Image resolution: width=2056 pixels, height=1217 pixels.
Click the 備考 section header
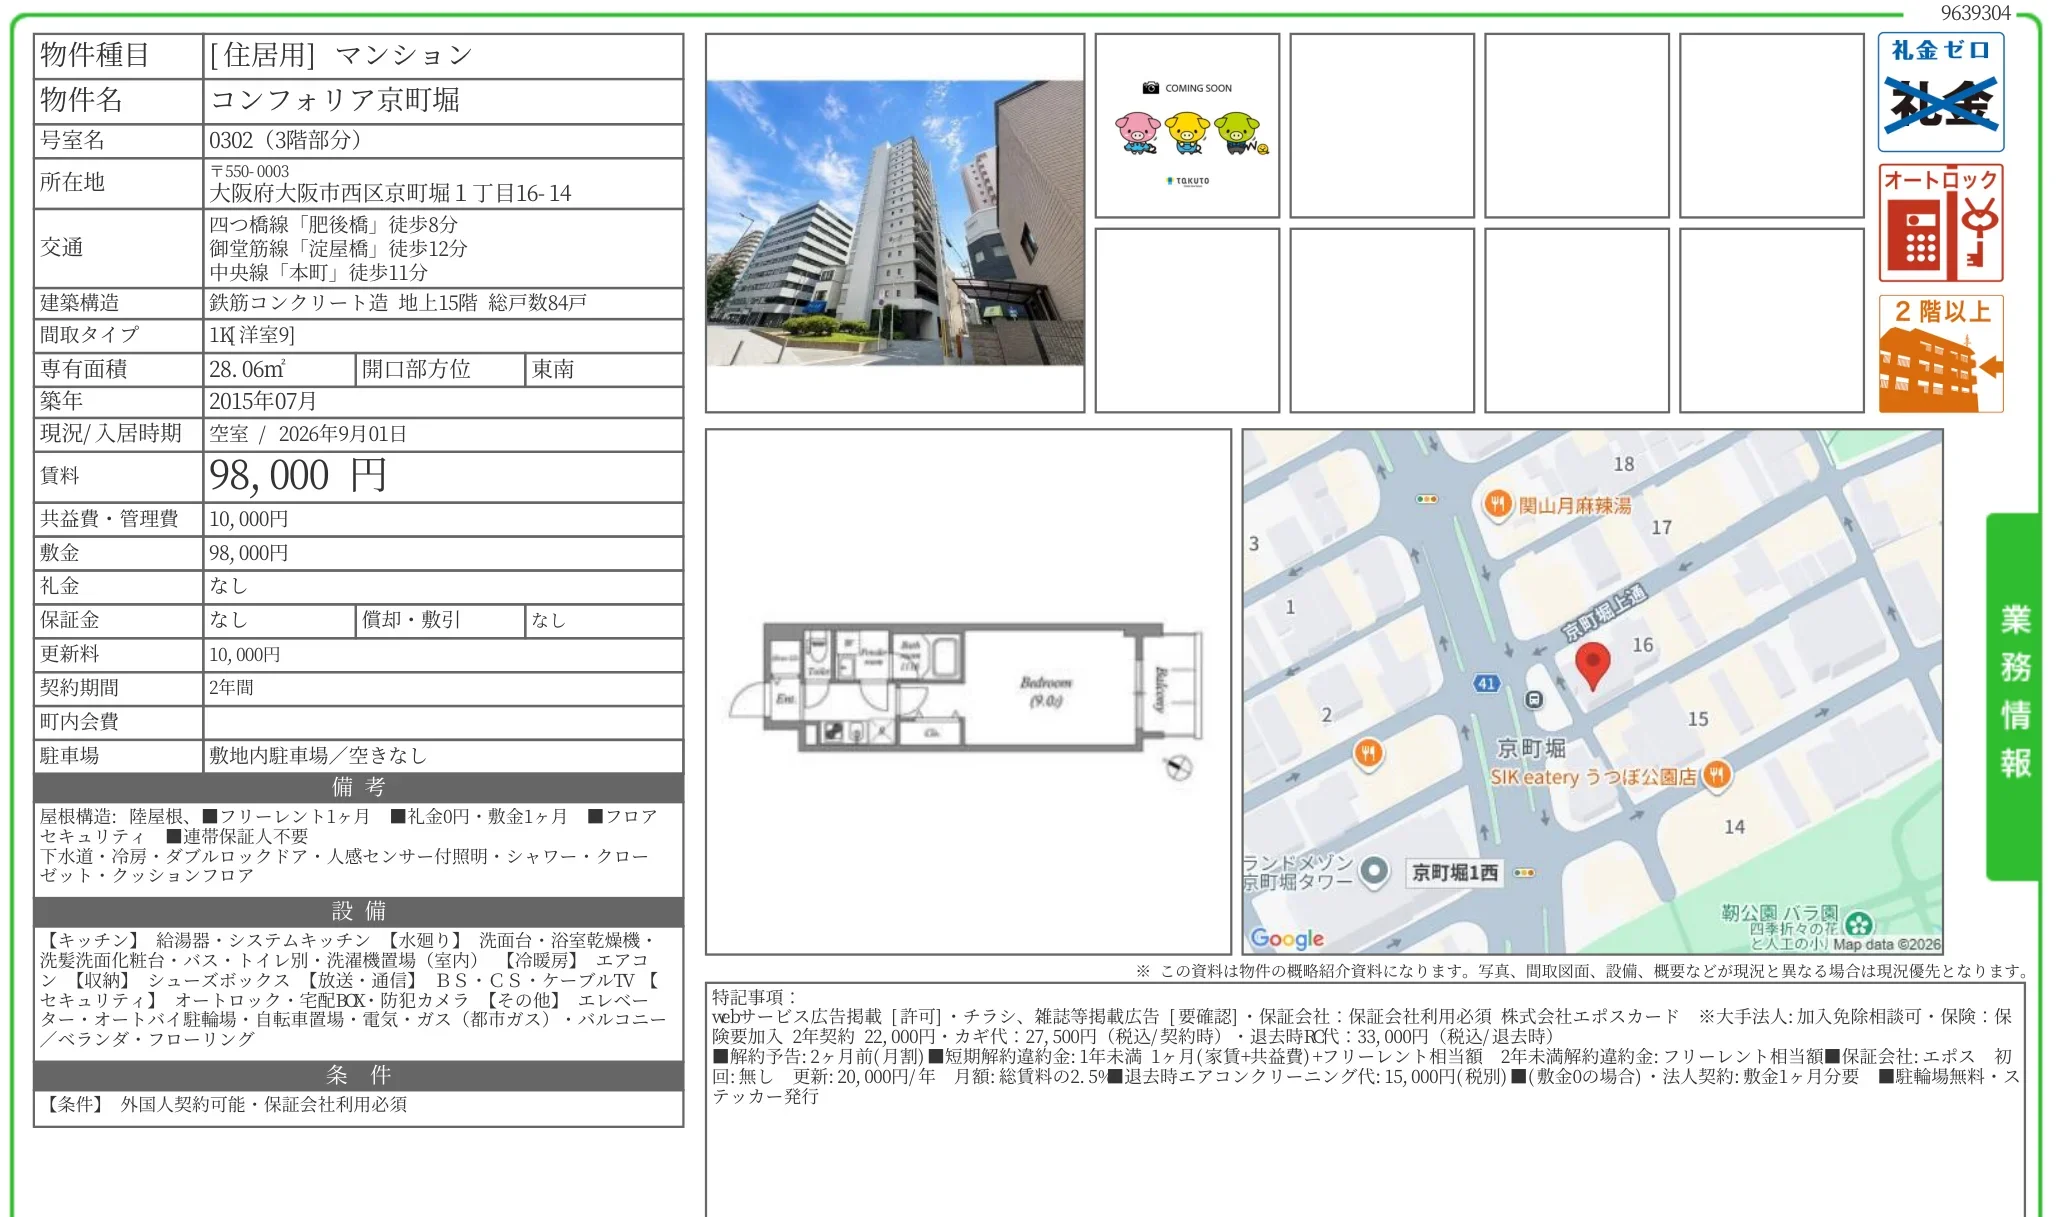tap(358, 787)
